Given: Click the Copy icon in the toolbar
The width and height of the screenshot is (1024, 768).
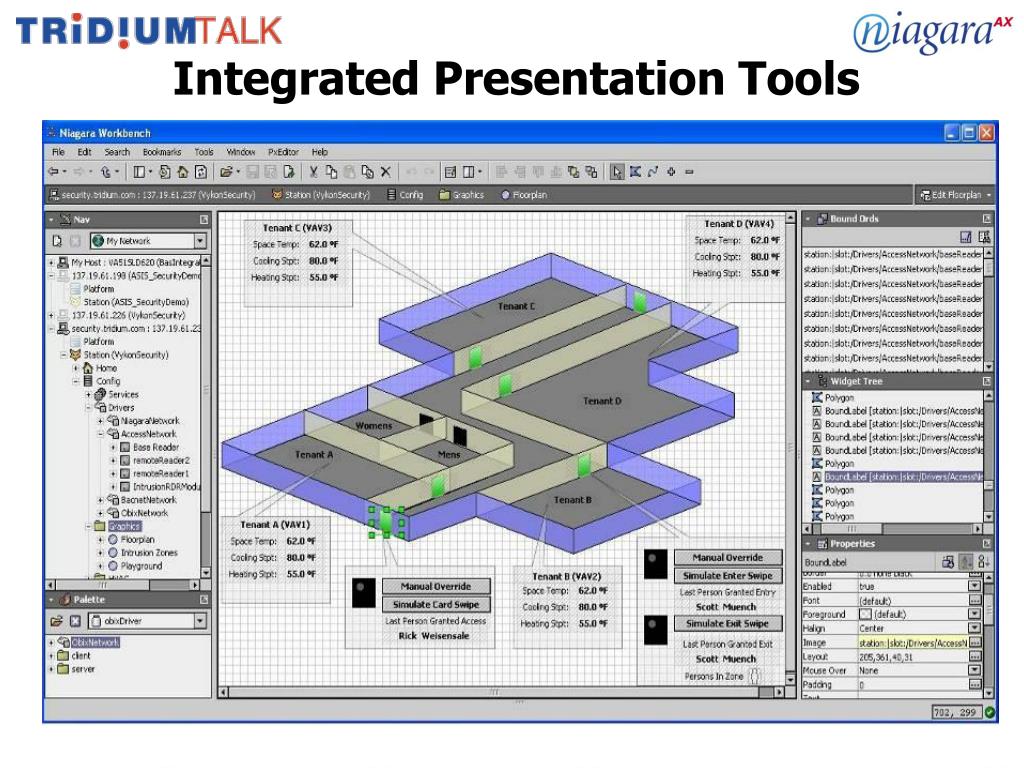Looking at the screenshot, I should (331, 172).
